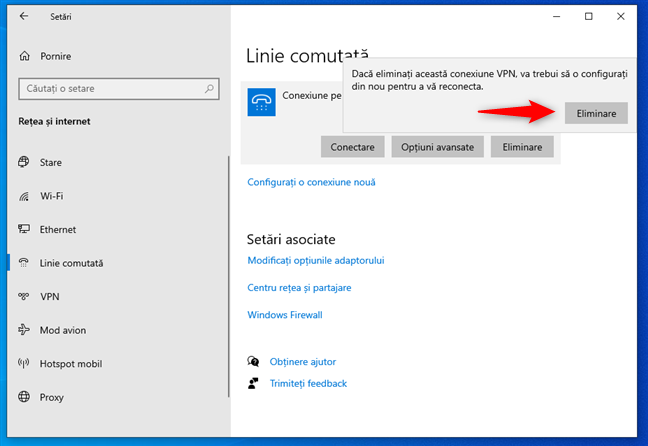Select the Ethernet monitor icon

point(24,230)
